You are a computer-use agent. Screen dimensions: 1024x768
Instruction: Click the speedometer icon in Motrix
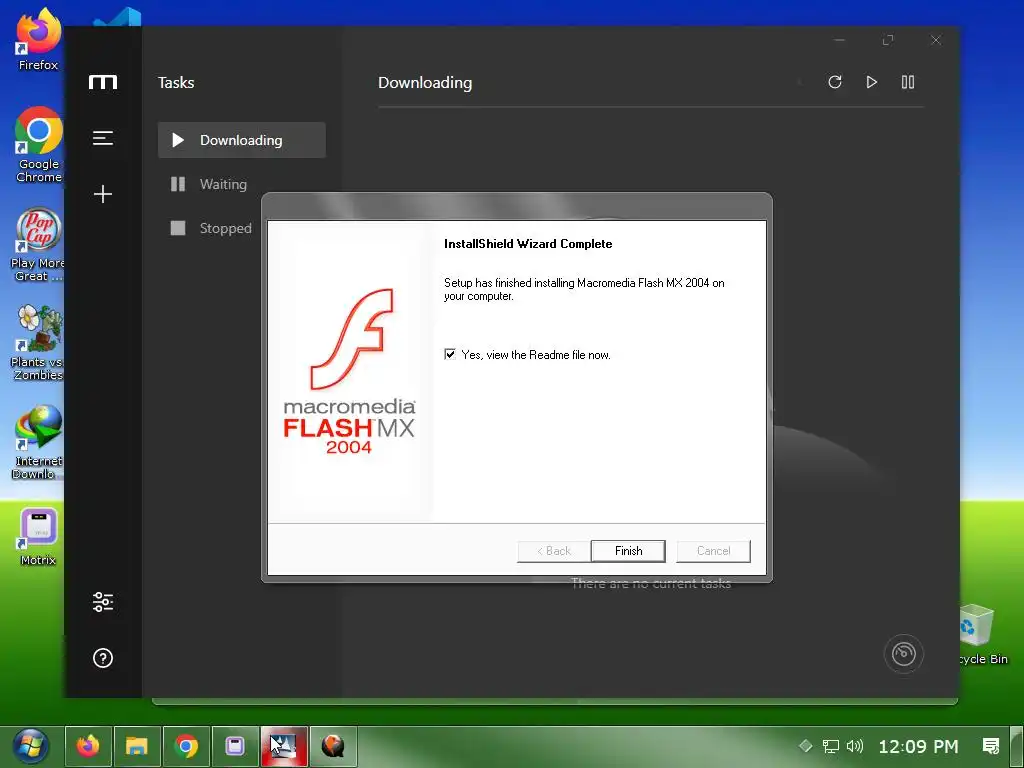(x=904, y=654)
